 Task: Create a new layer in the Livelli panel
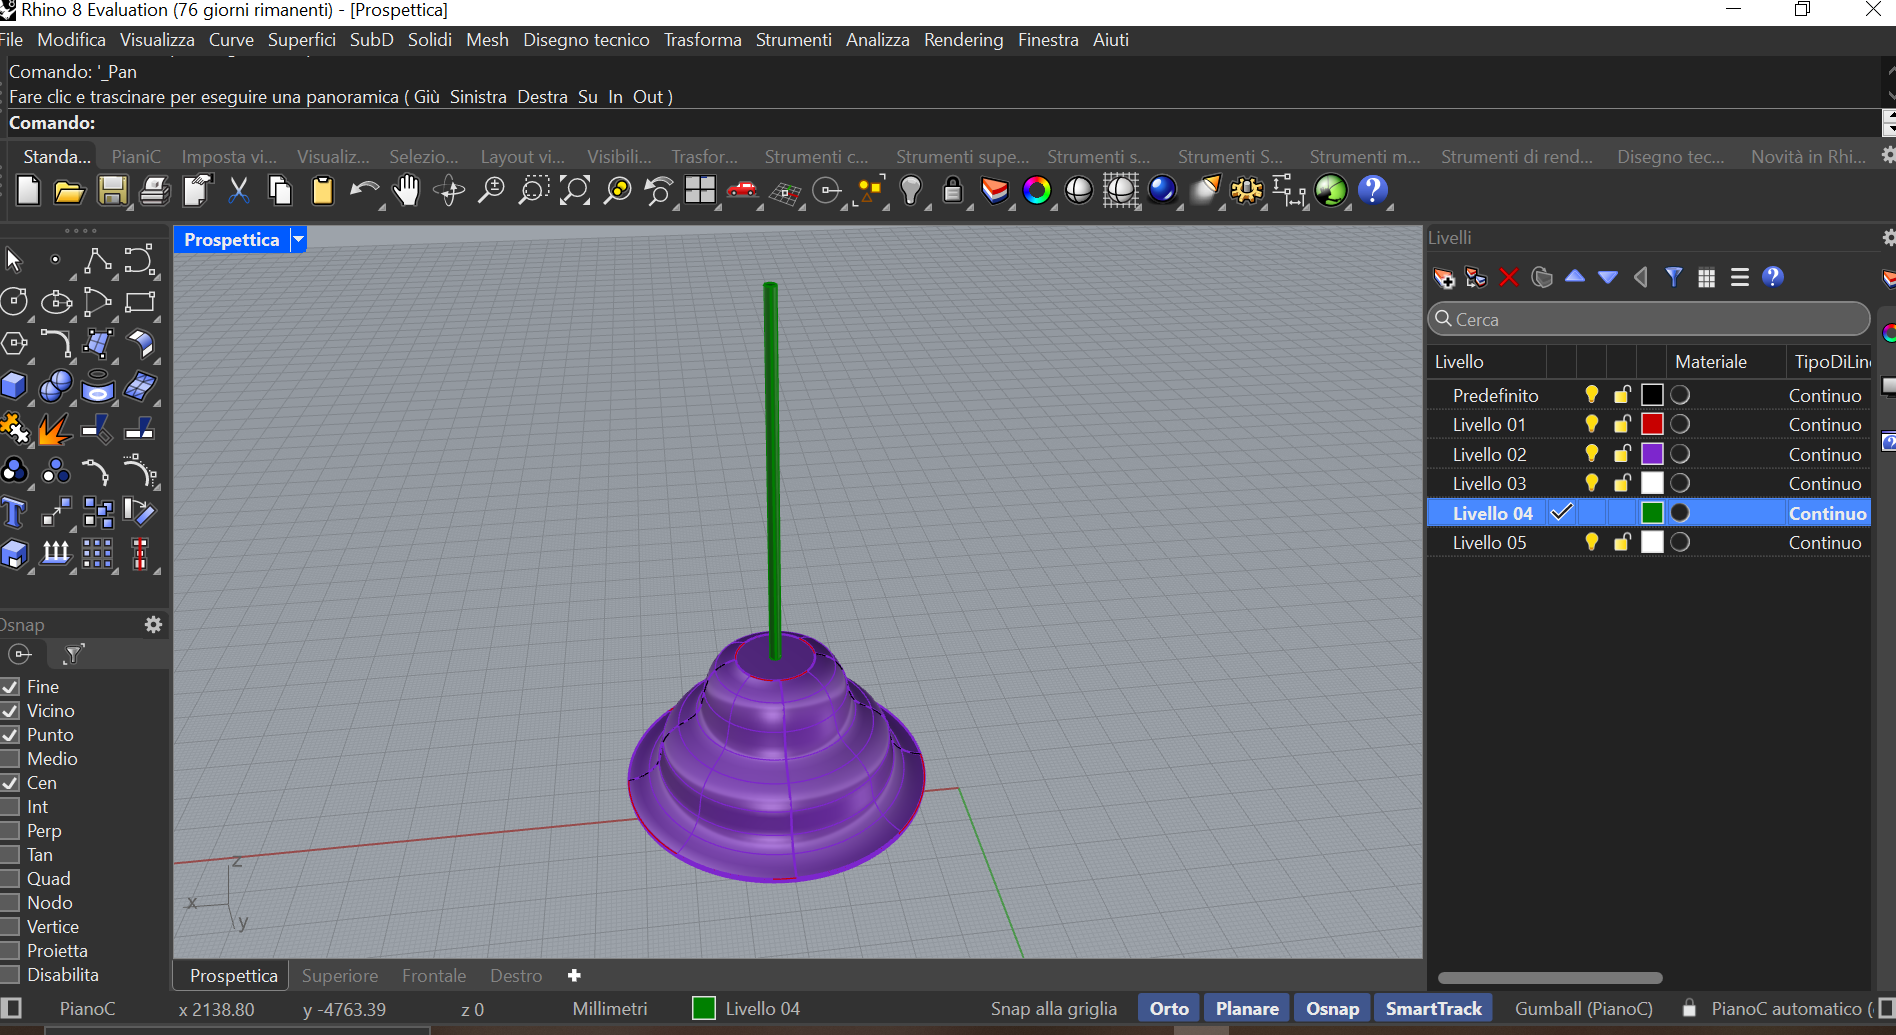click(1443, 277)
